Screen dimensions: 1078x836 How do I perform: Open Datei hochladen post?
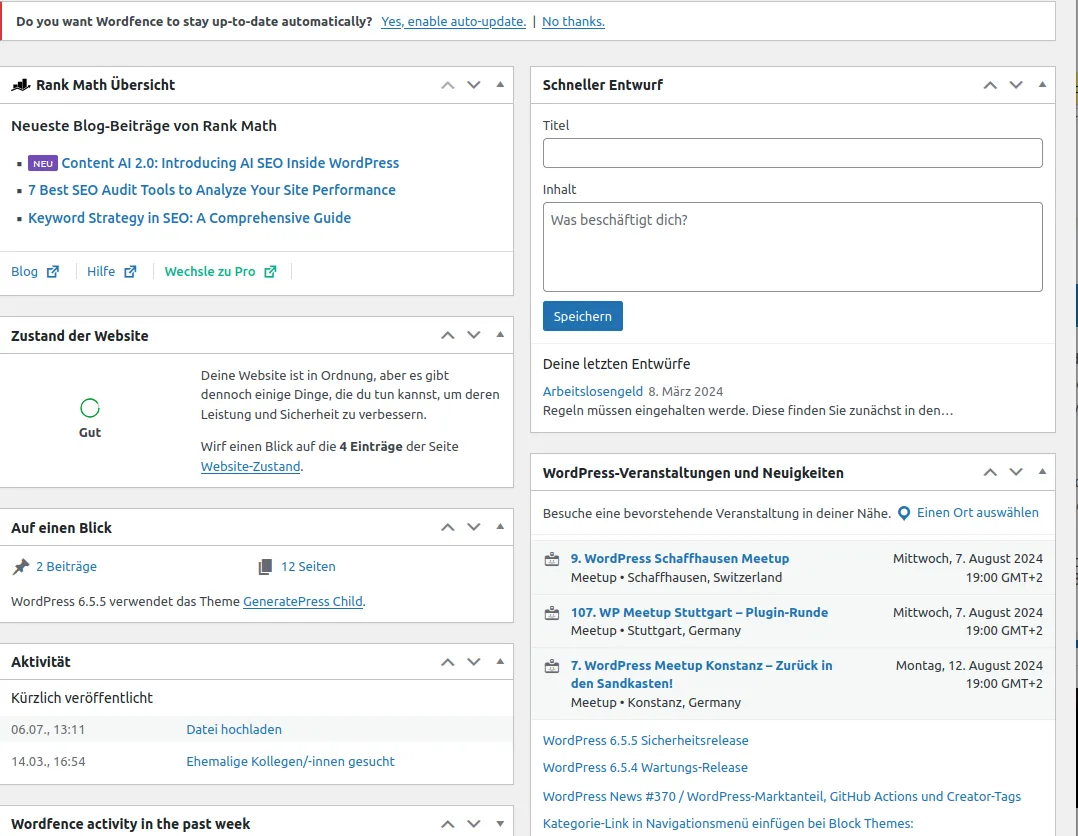point(234,729)
